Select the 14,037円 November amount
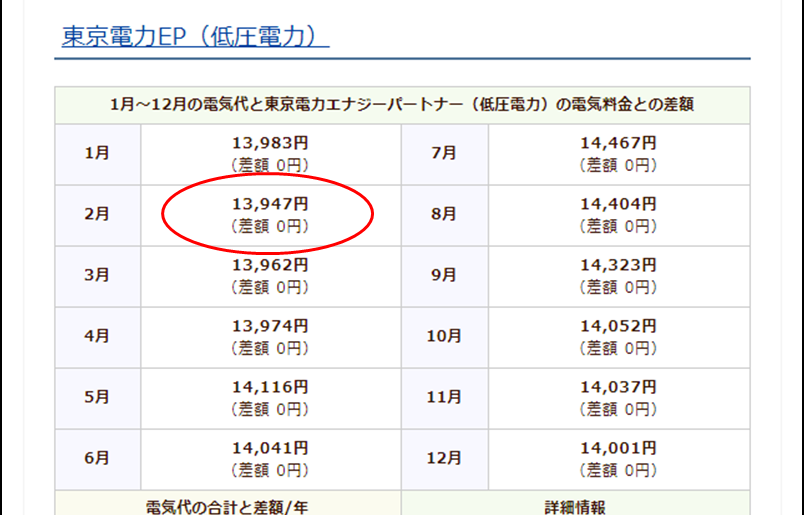Viewport: 804px width, 515px height. 618,387
